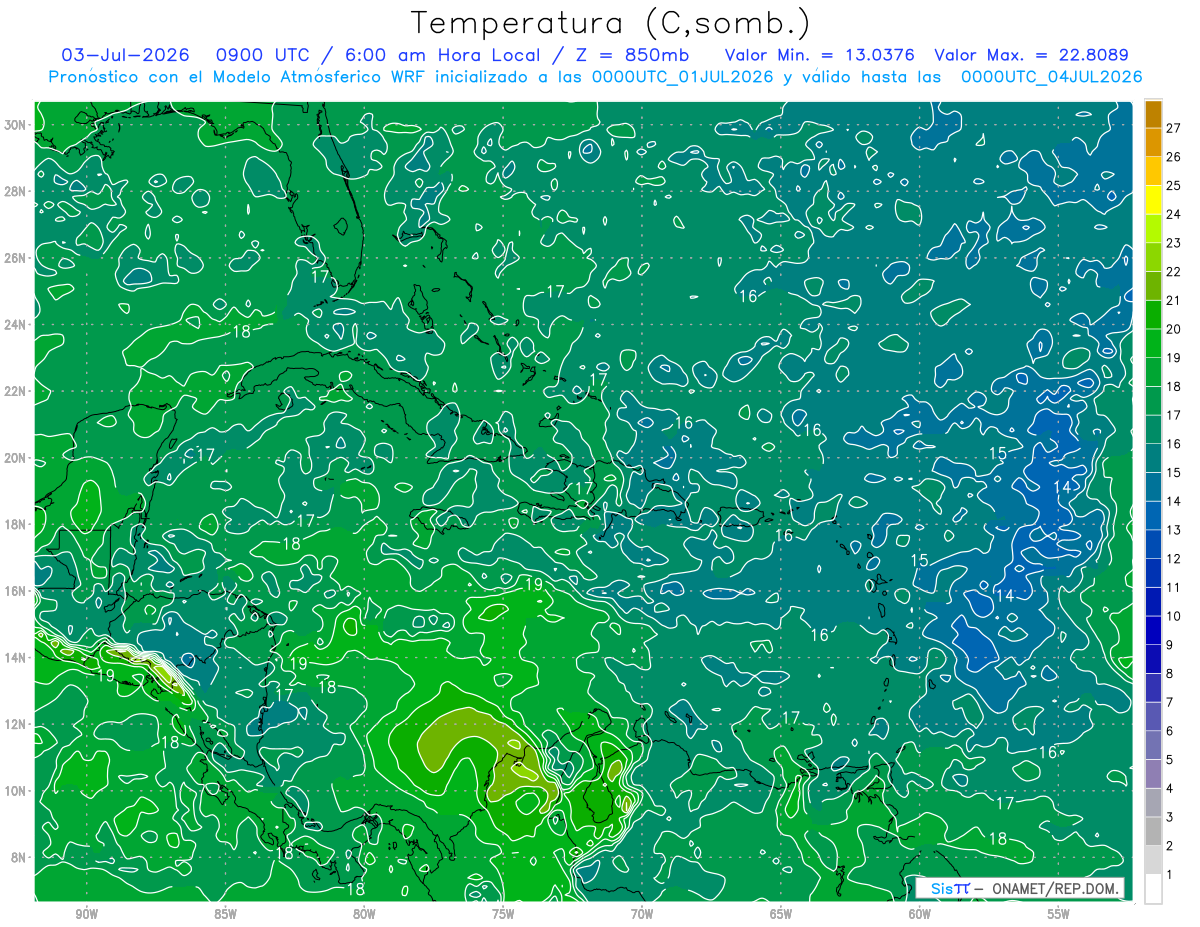Click the '18N' latitude axis label
This screenshot has height=927, width=1200.
point(16,524)
